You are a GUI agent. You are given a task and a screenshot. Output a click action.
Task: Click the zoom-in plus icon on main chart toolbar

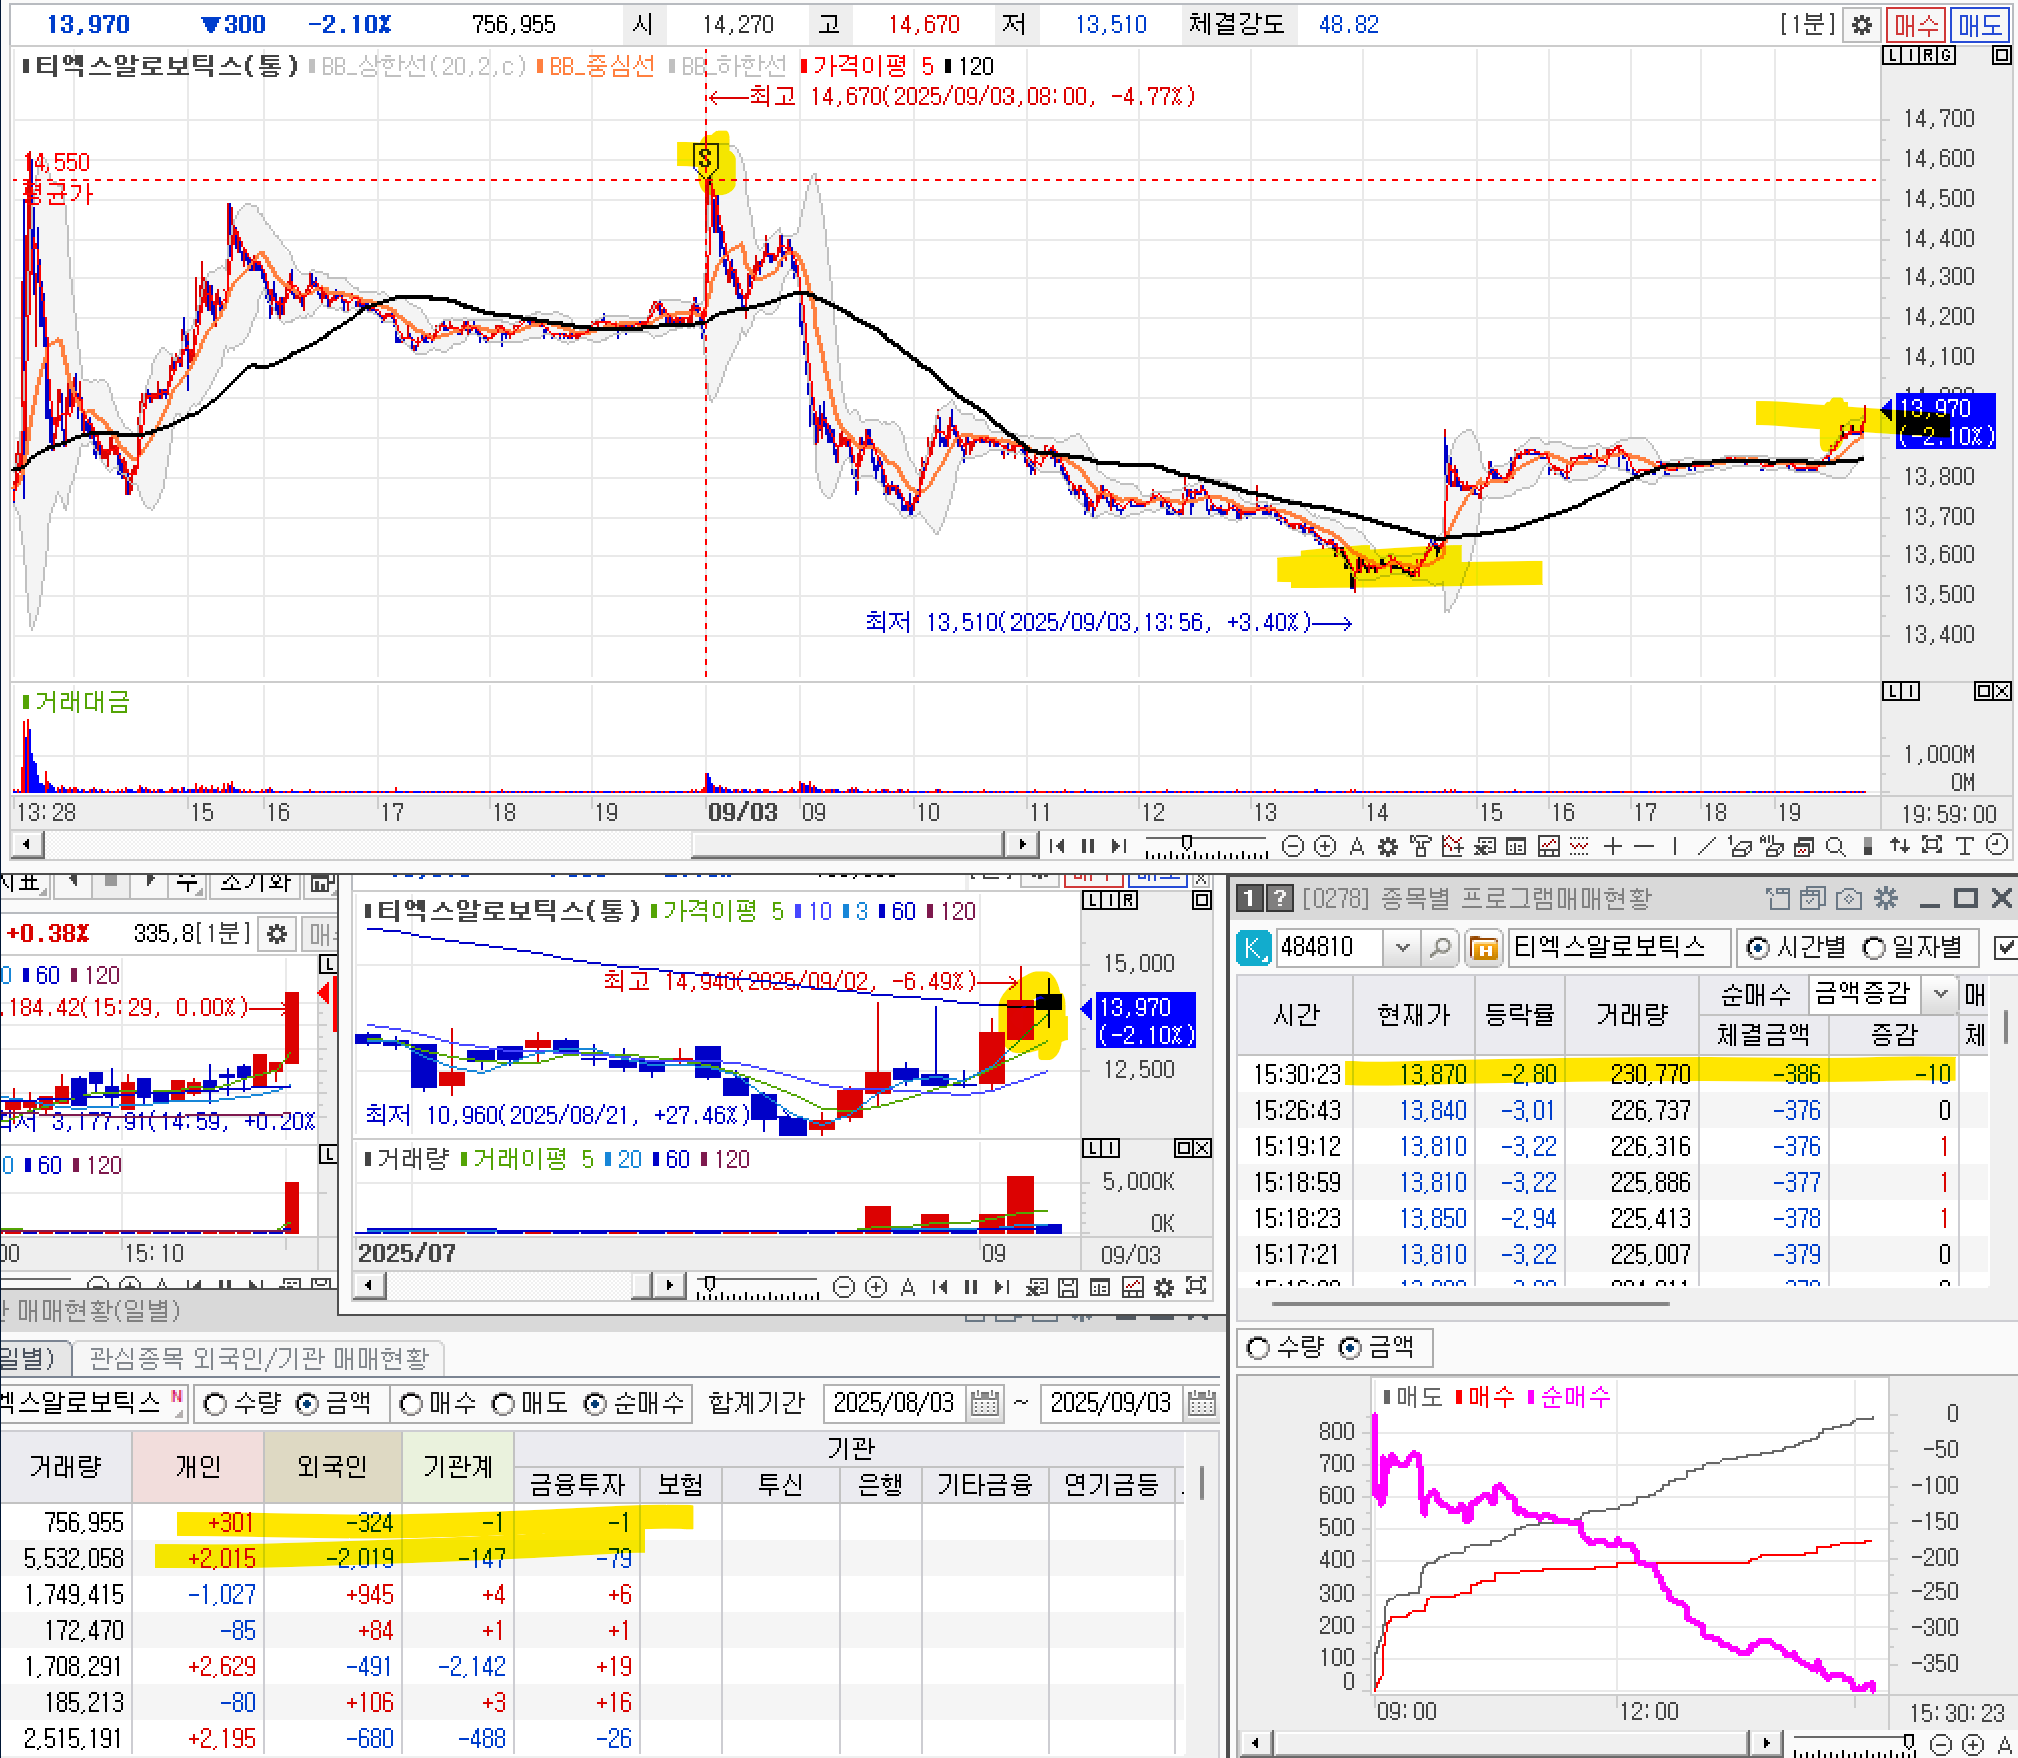[x=1325, y=847]
